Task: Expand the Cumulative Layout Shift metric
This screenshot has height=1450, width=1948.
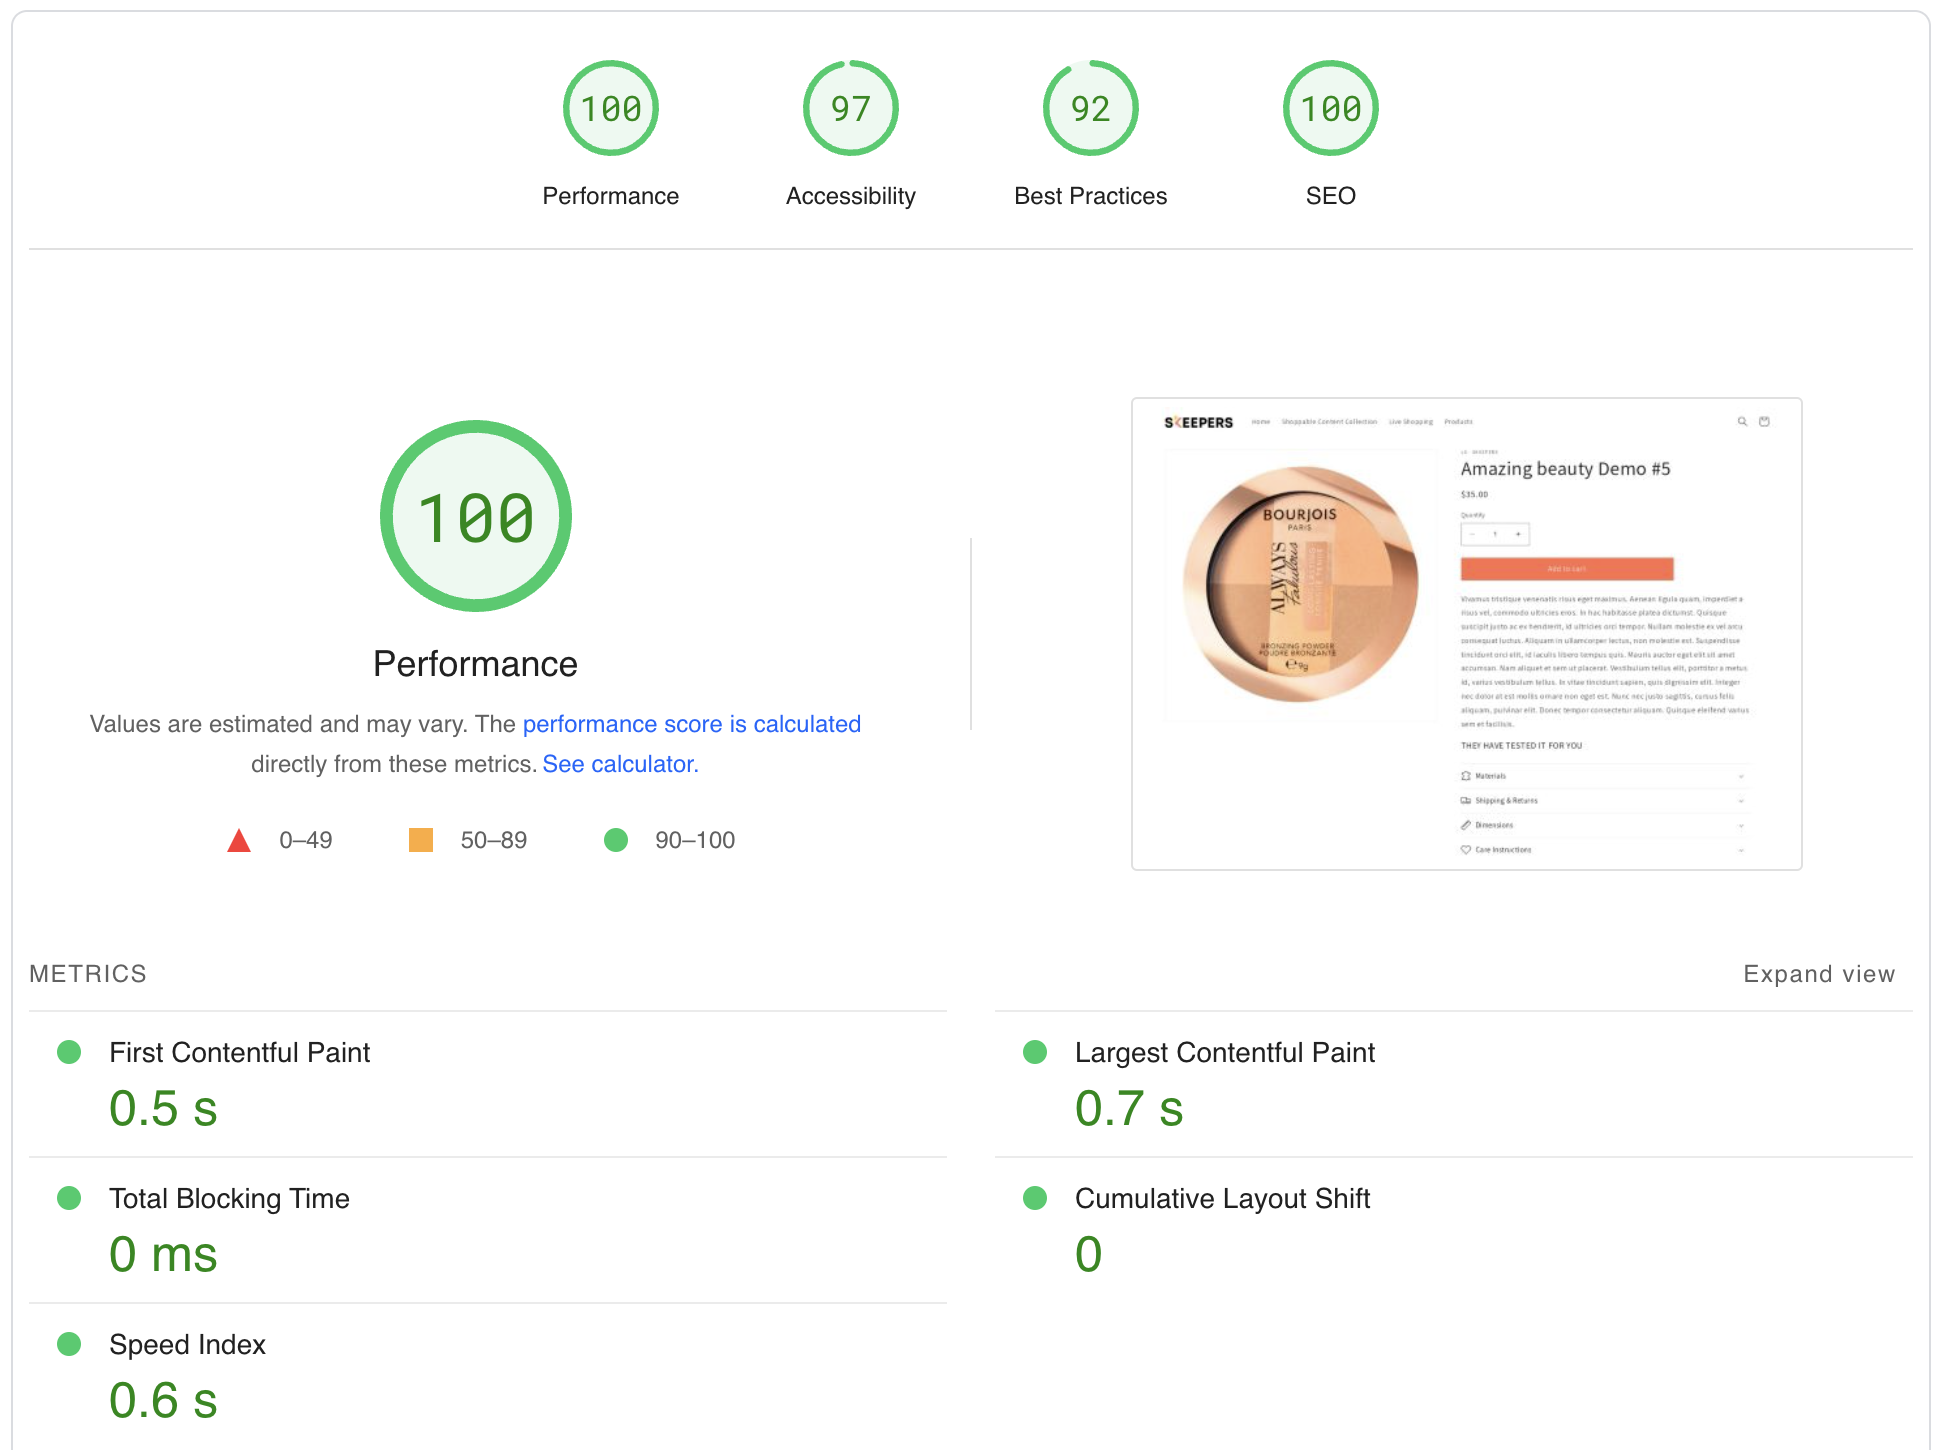Action: tap(1221, 1198)
